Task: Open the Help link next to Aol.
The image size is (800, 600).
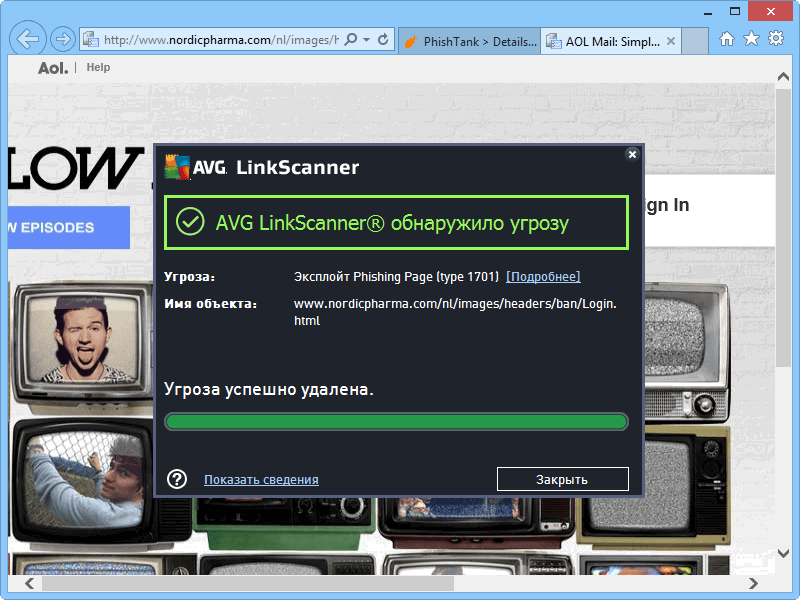Action: tap(98, 67)
